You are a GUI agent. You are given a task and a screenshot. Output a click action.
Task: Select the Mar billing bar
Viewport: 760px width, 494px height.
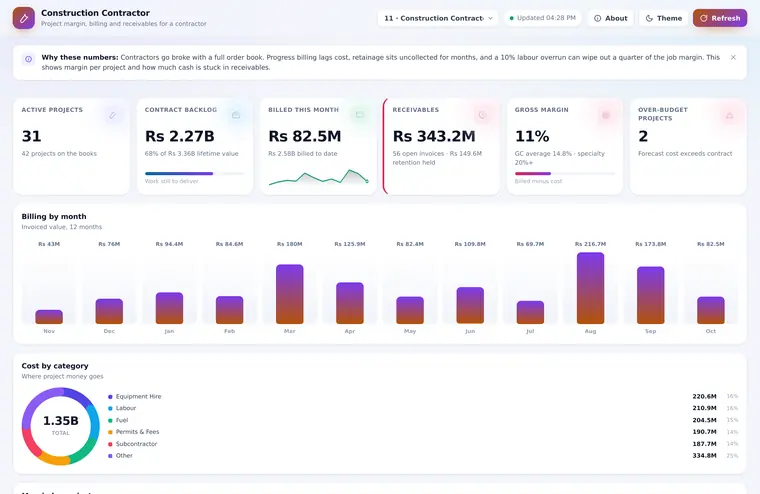click(x=289, y=294)
